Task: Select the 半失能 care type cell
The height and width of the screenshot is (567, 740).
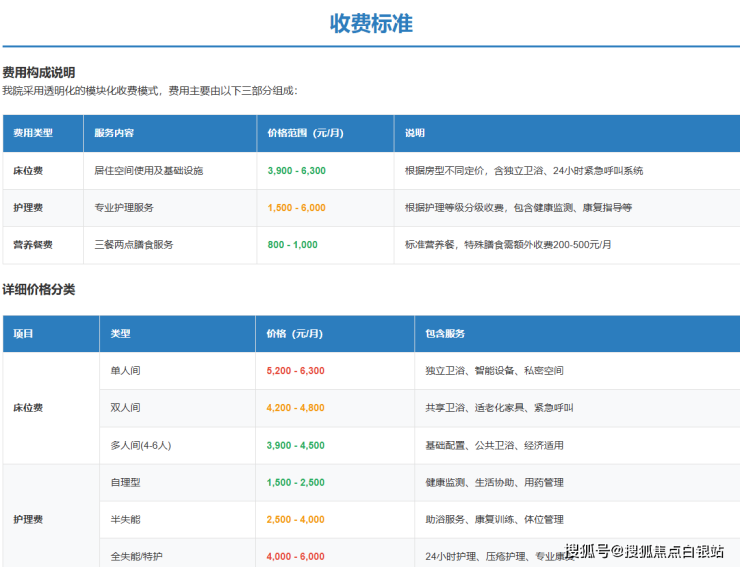Action: [x=125, y=520]
